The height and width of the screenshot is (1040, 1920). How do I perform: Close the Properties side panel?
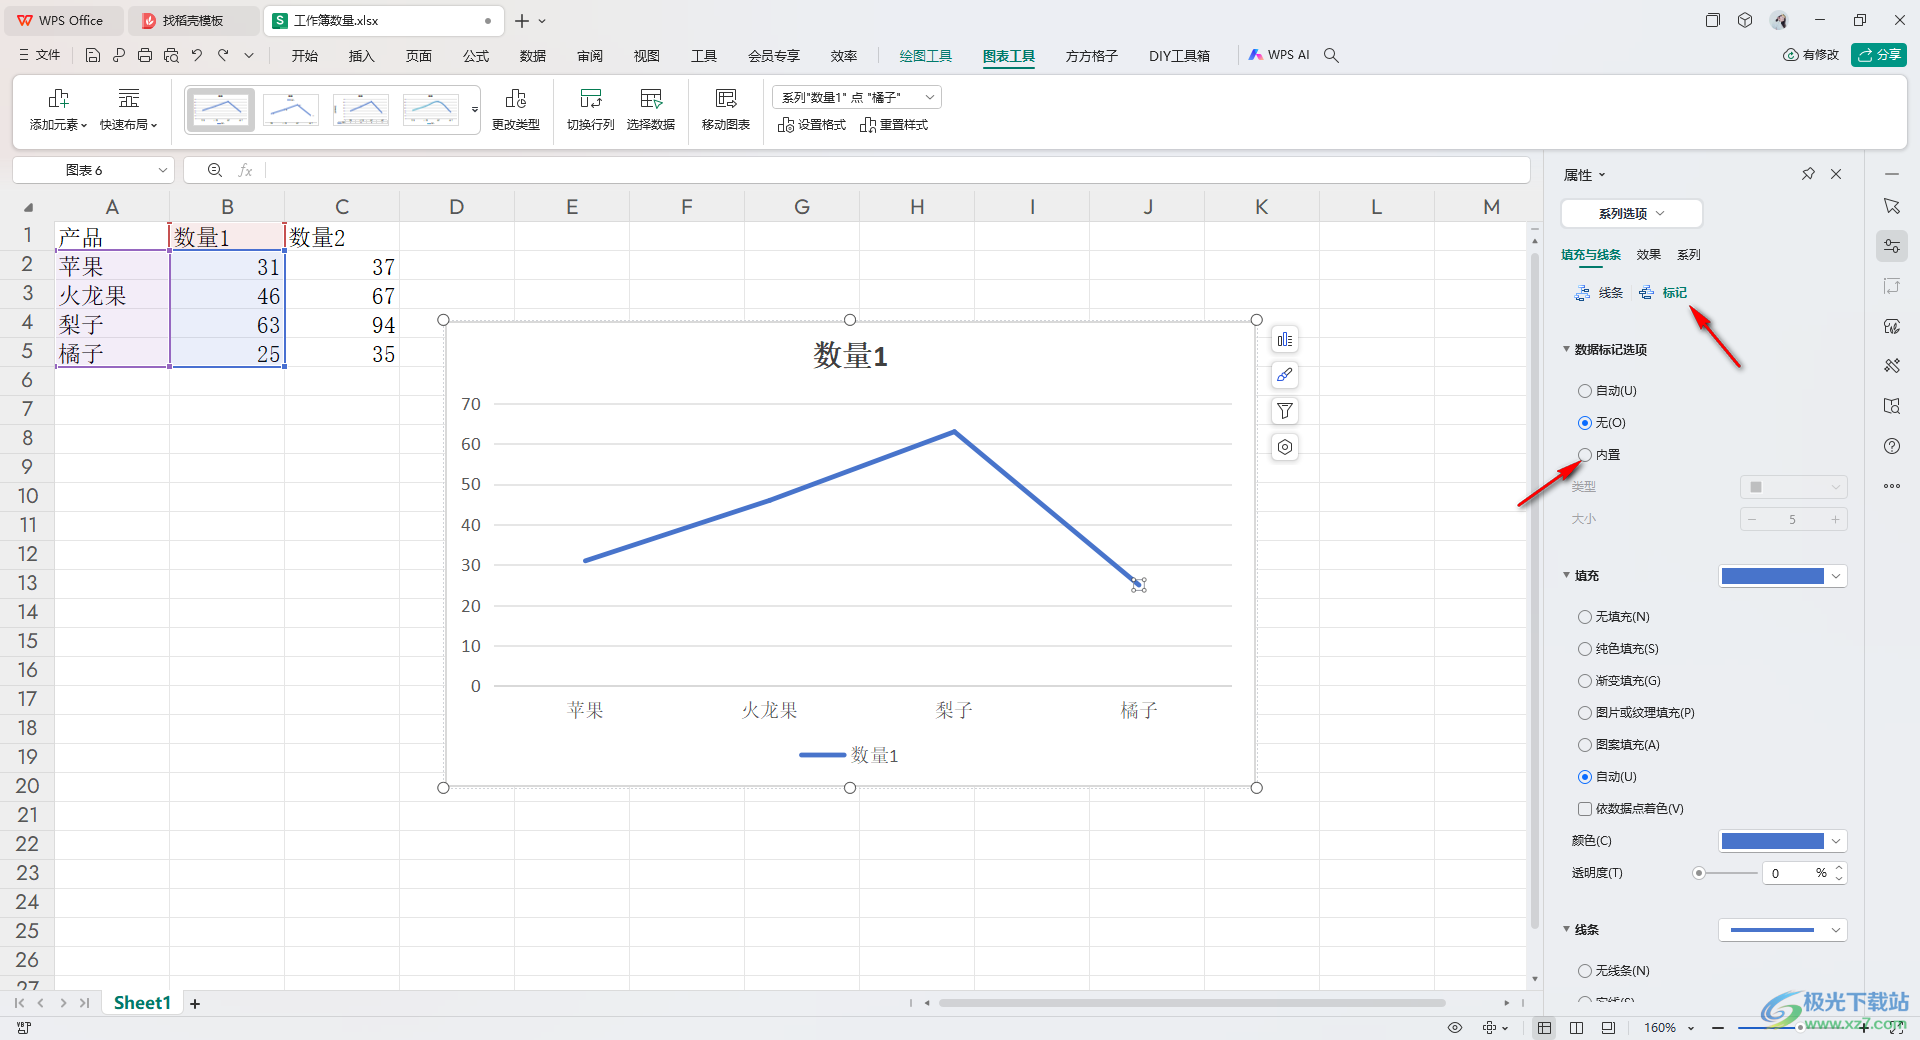[1836, 174]
